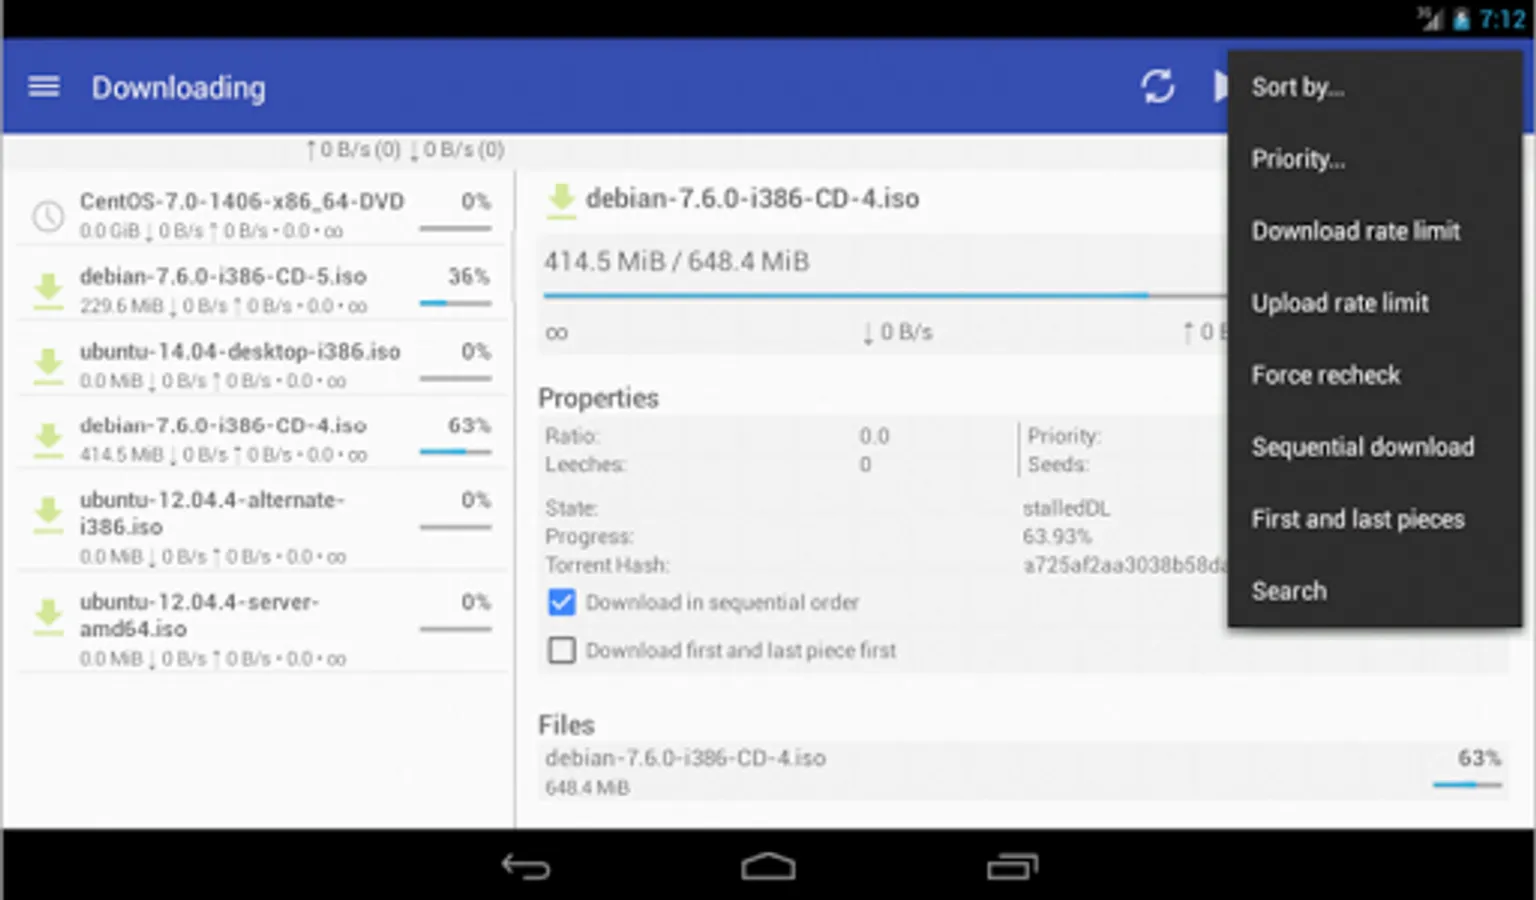Tap Android back navigation button
Image resolution: width=1536 pixels, height=900 pixels.
[x=526, y=866]
